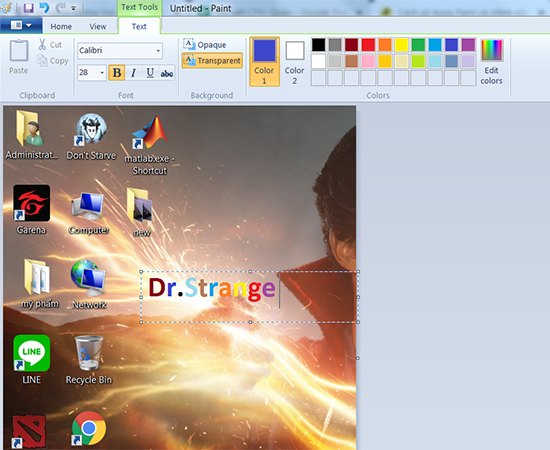Click the Redo arrow in title bar
The image size is (550, 450).
coord(60,7)
